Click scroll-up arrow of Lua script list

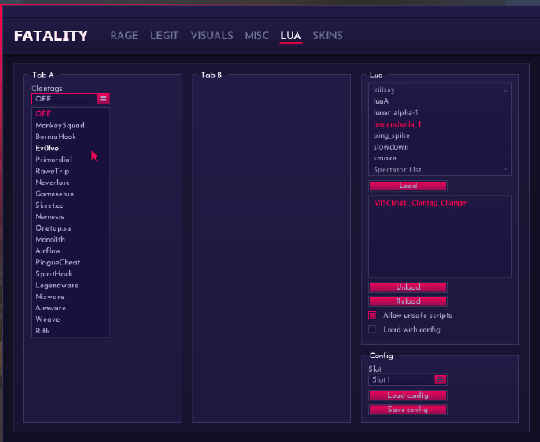coord(506,91)
